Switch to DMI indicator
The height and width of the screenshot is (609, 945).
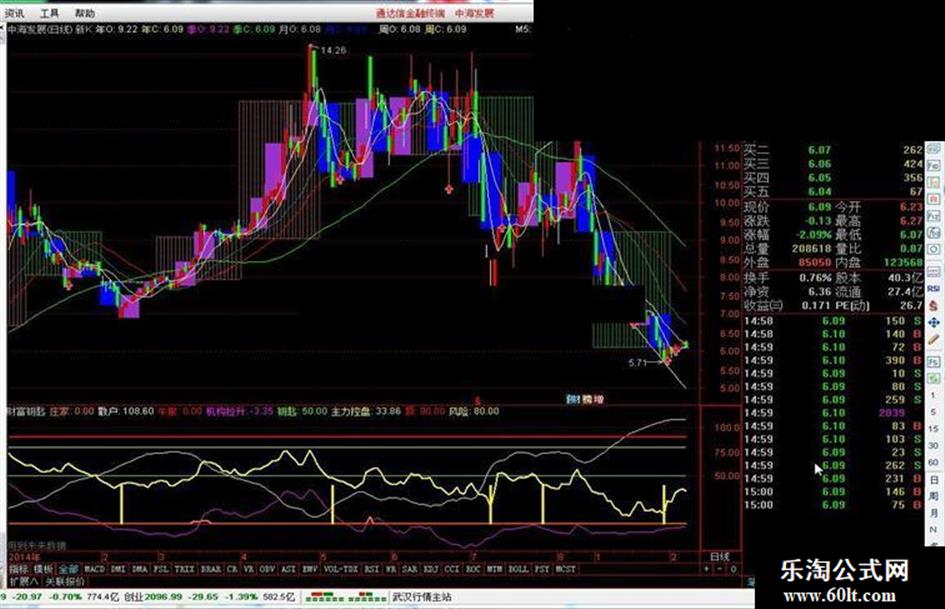coord(118,569)
